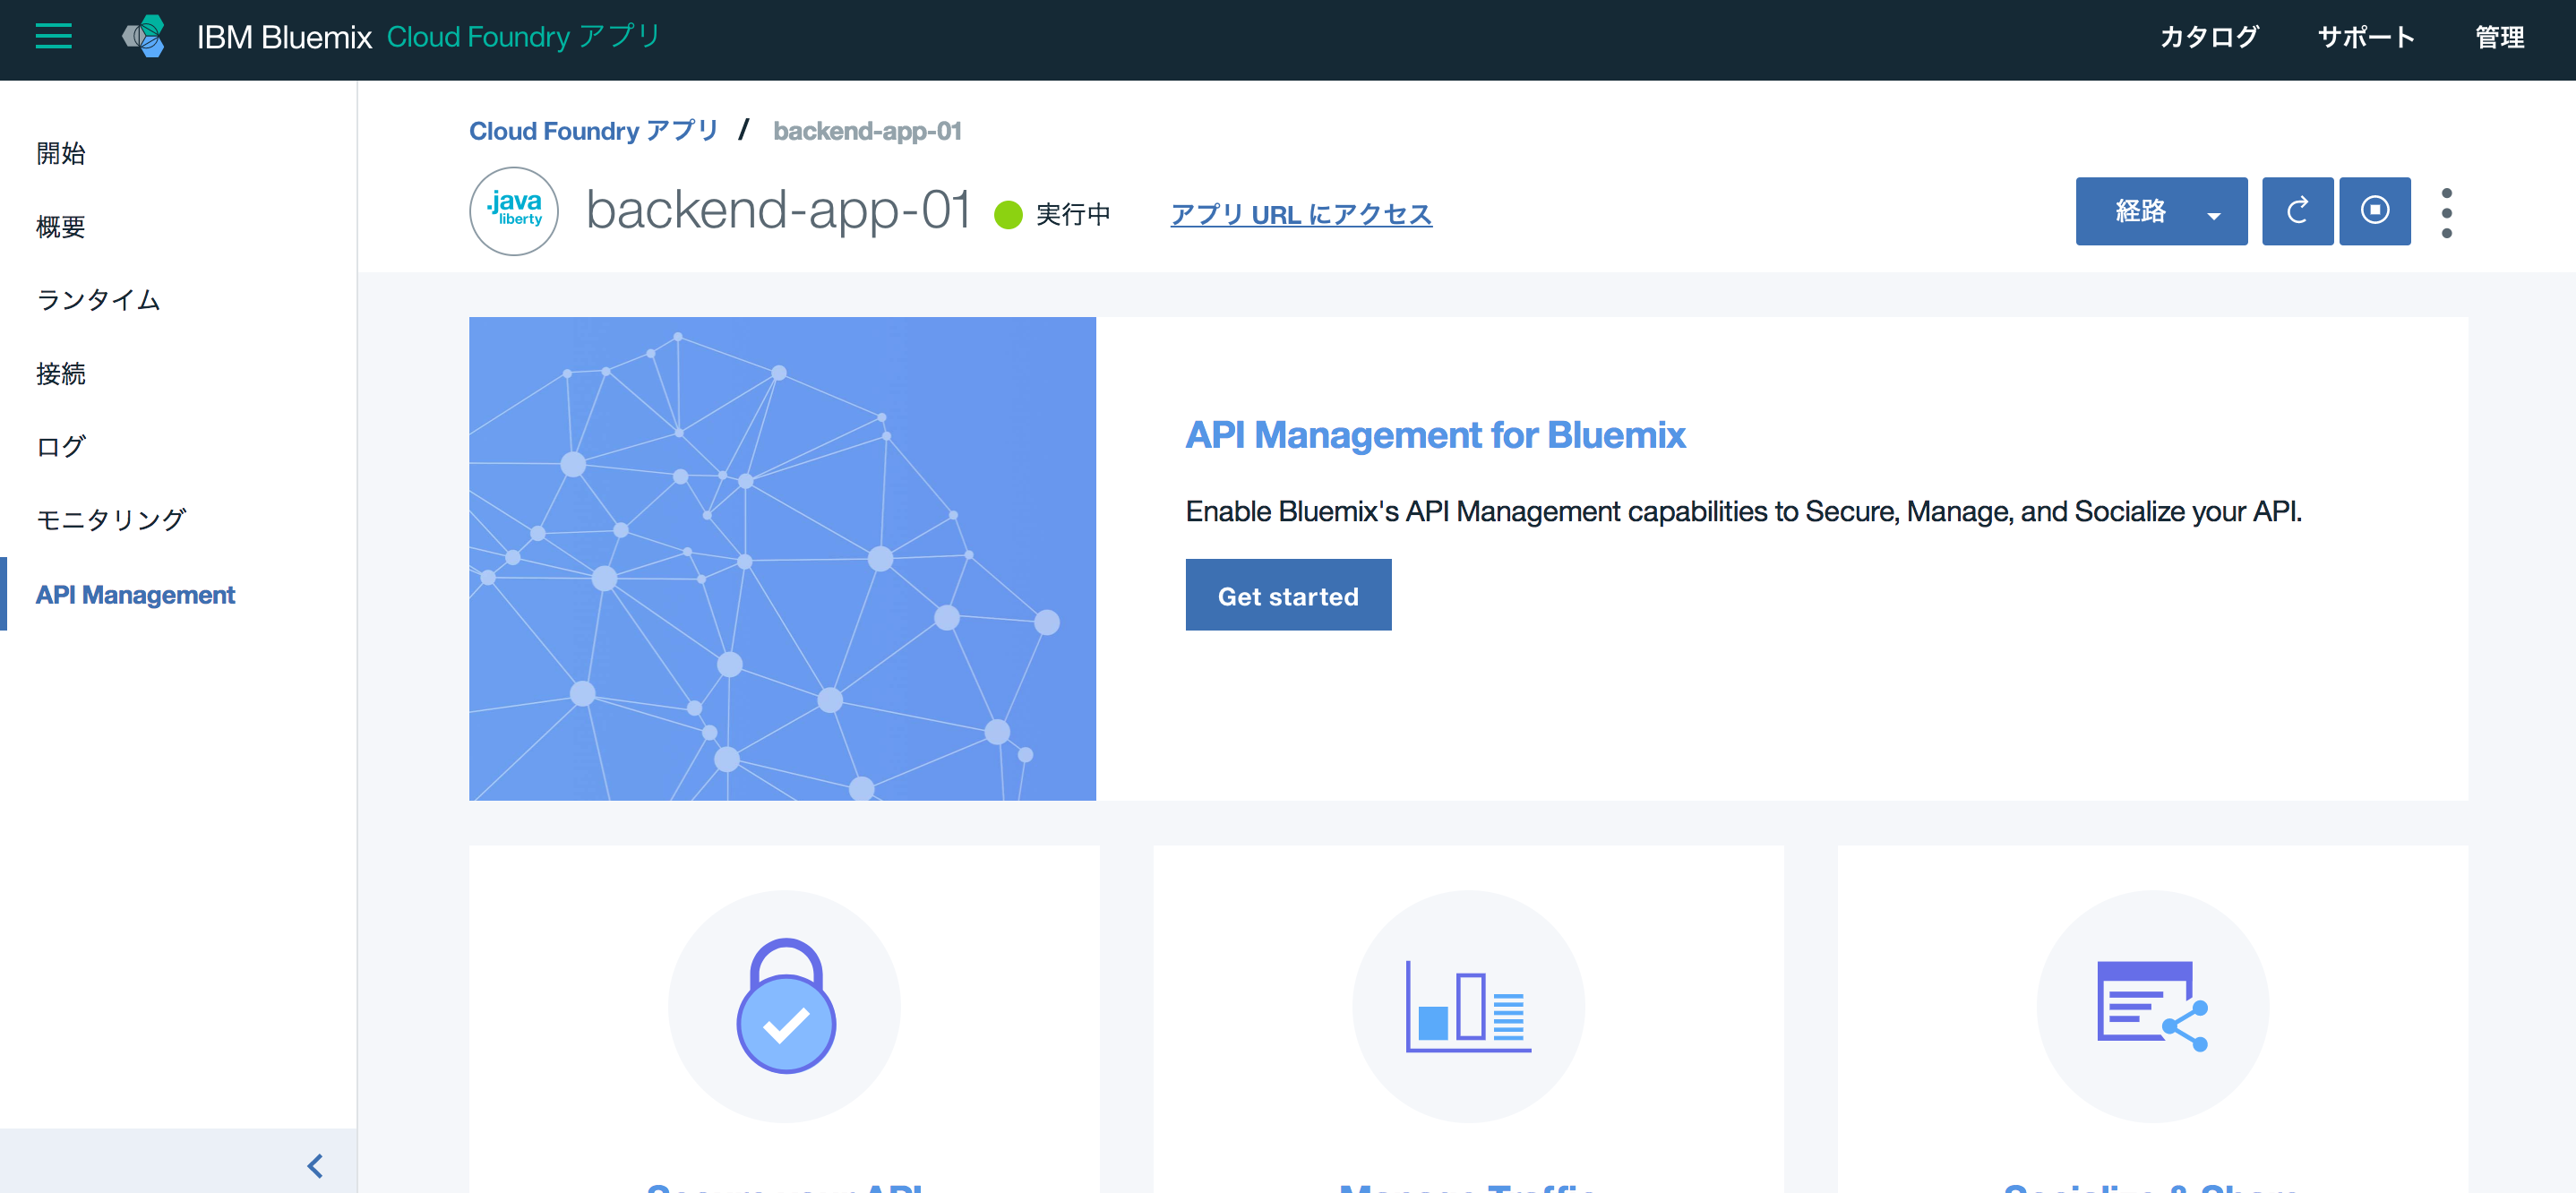Screen dimensions: 2576x1193
Task: Click the bar chart Manage Traffic icon
Action: point(1468,1005)
